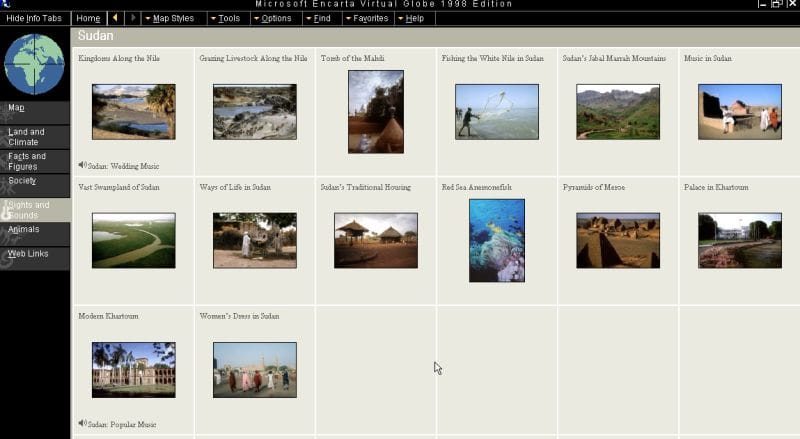Open the Favorites menu
This screenshot has width=800, height=439.
[x=365, y=18]
